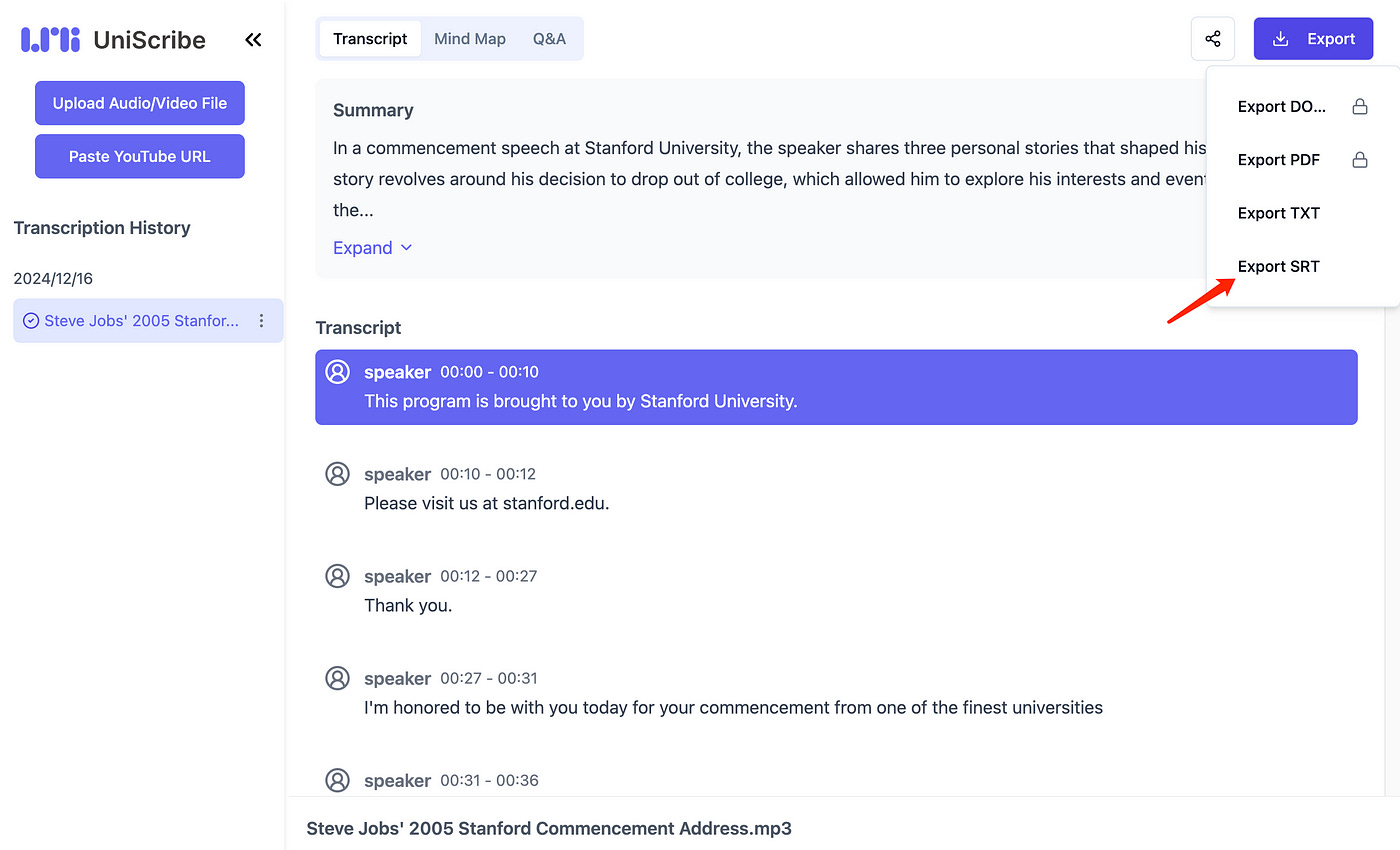
Task: Click the lock icon beside Export DOCX
Action: 1359,107
